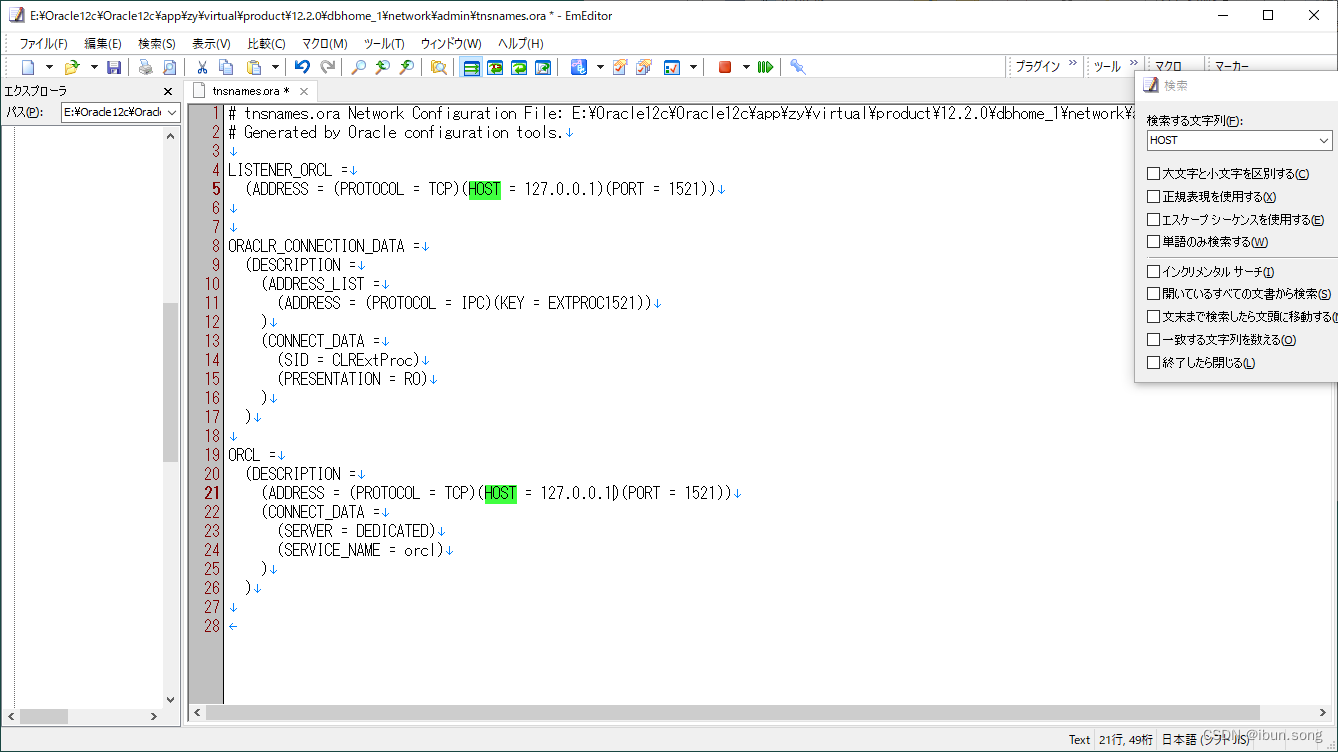The image size is (1338, 752).
Task: Click the Find in Files icon
Action: pos(438,67)
